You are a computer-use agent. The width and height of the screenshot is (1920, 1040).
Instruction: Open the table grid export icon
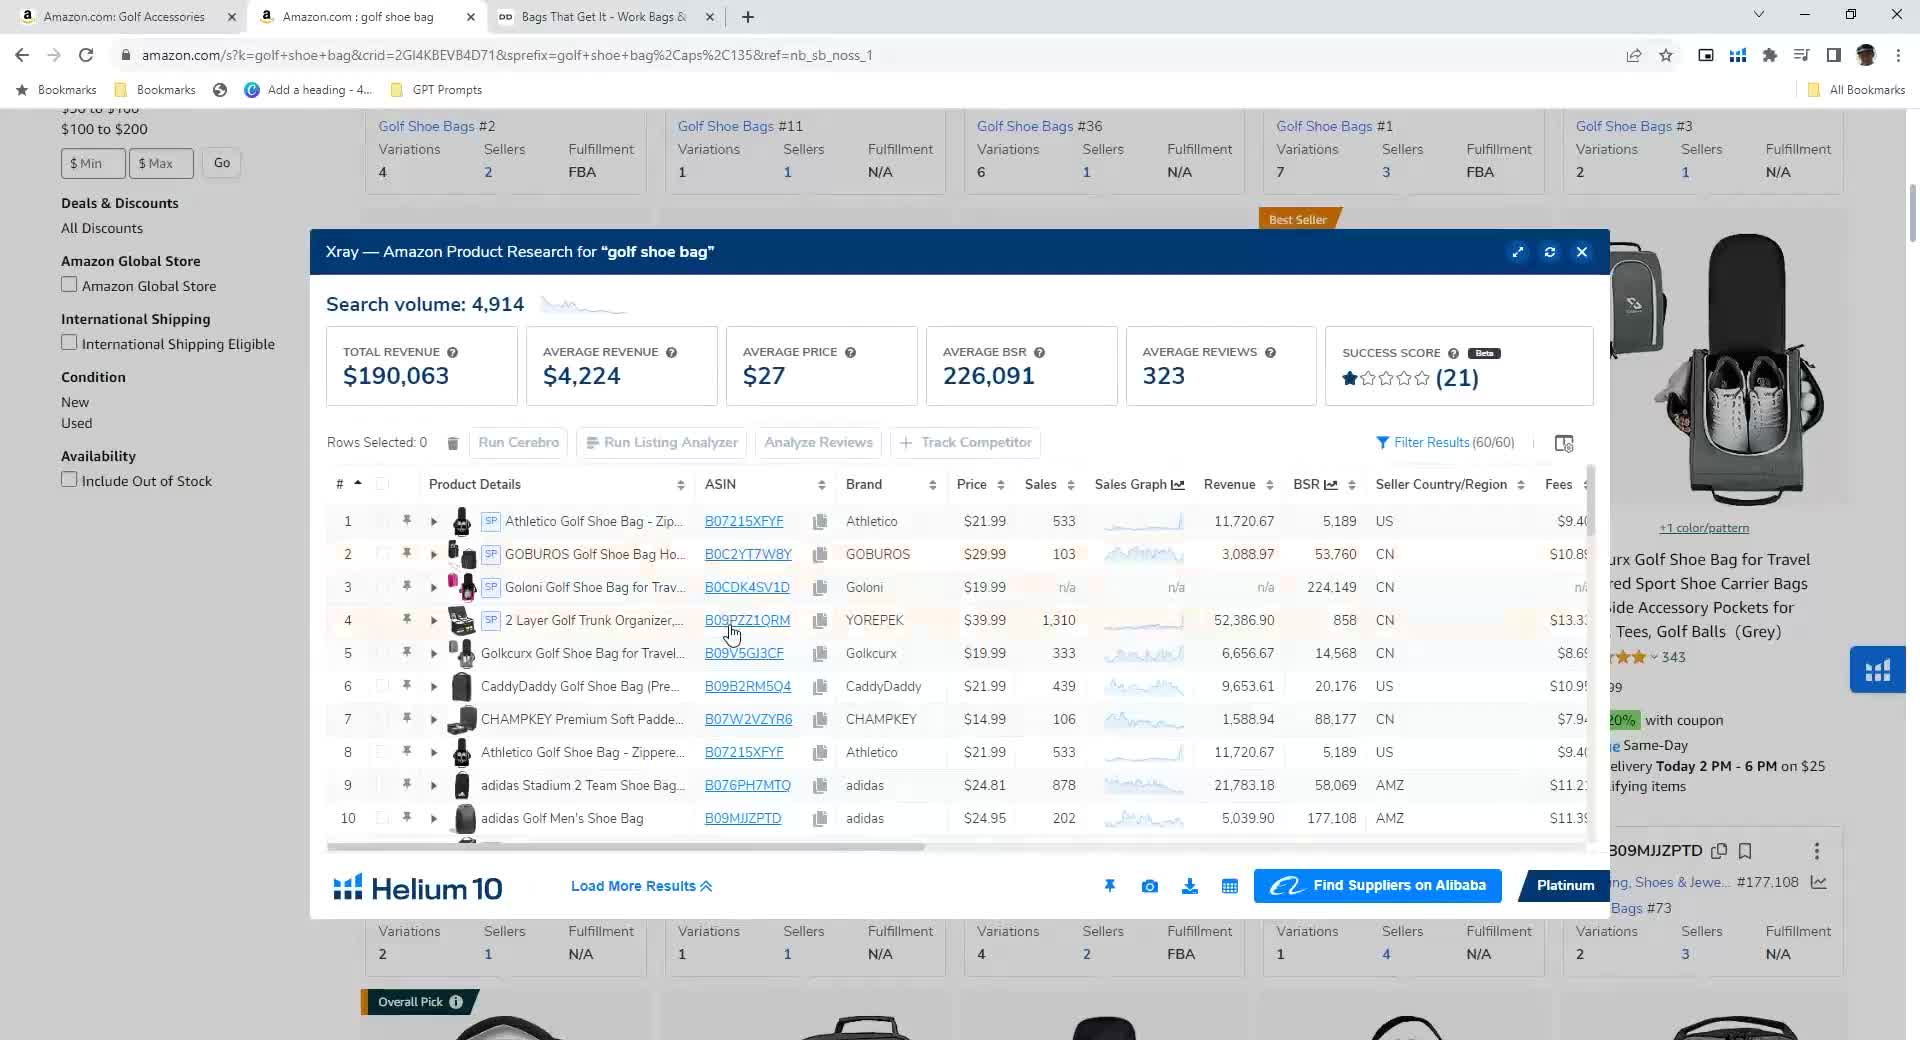1229,886
